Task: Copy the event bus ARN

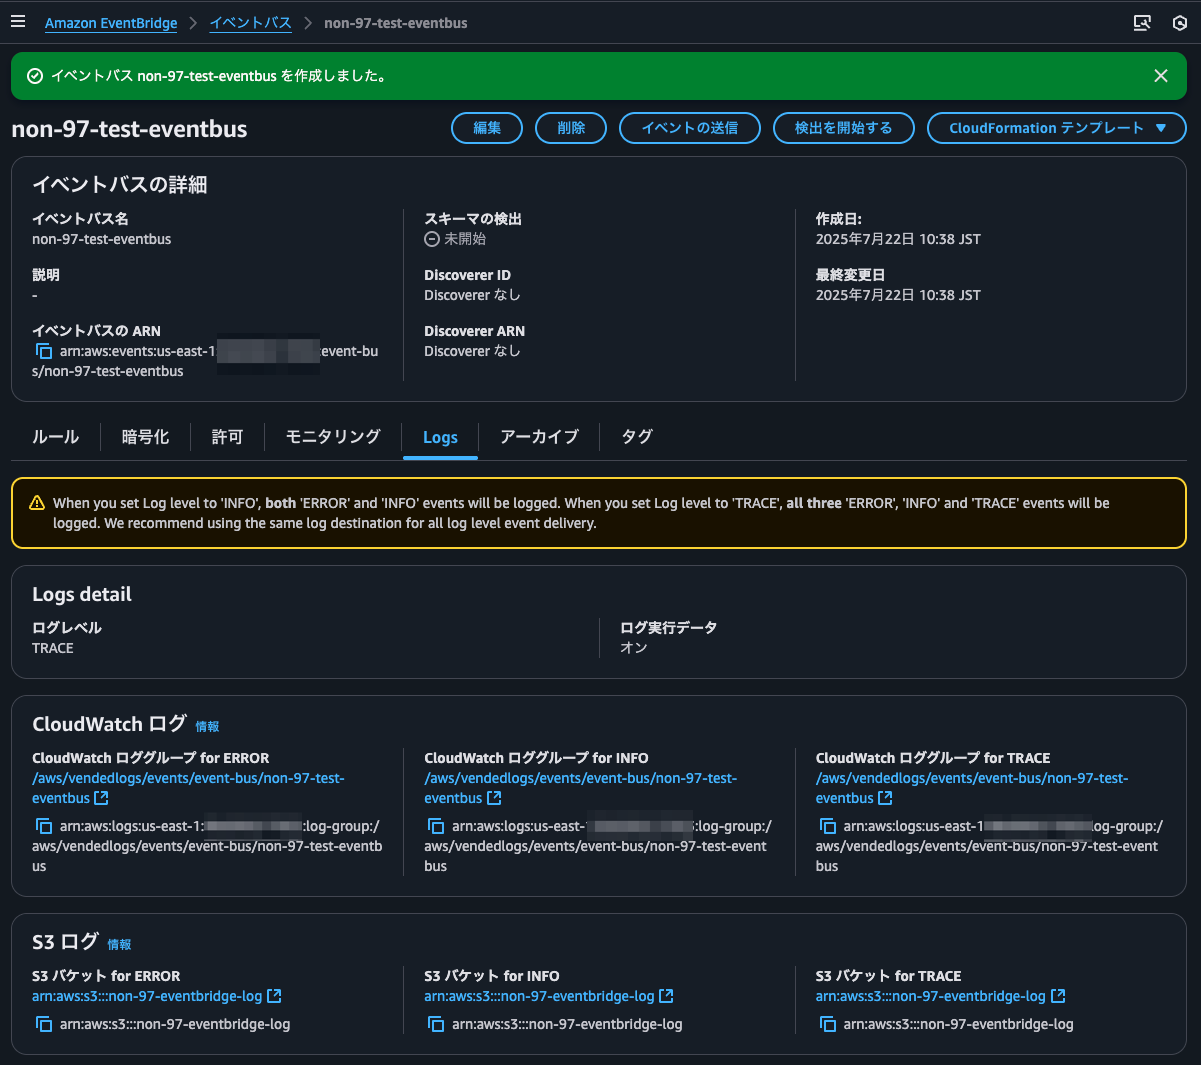Action: point(43,351)
